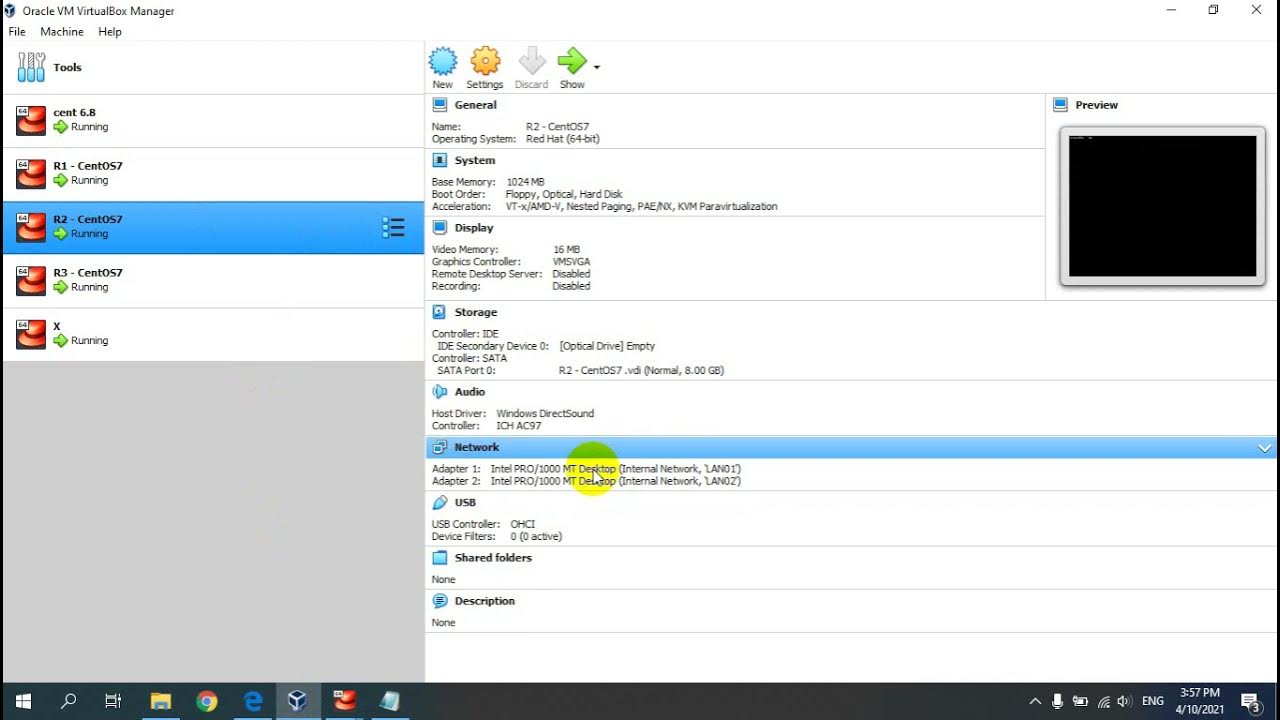Open the Audio settings heading link

470,392
